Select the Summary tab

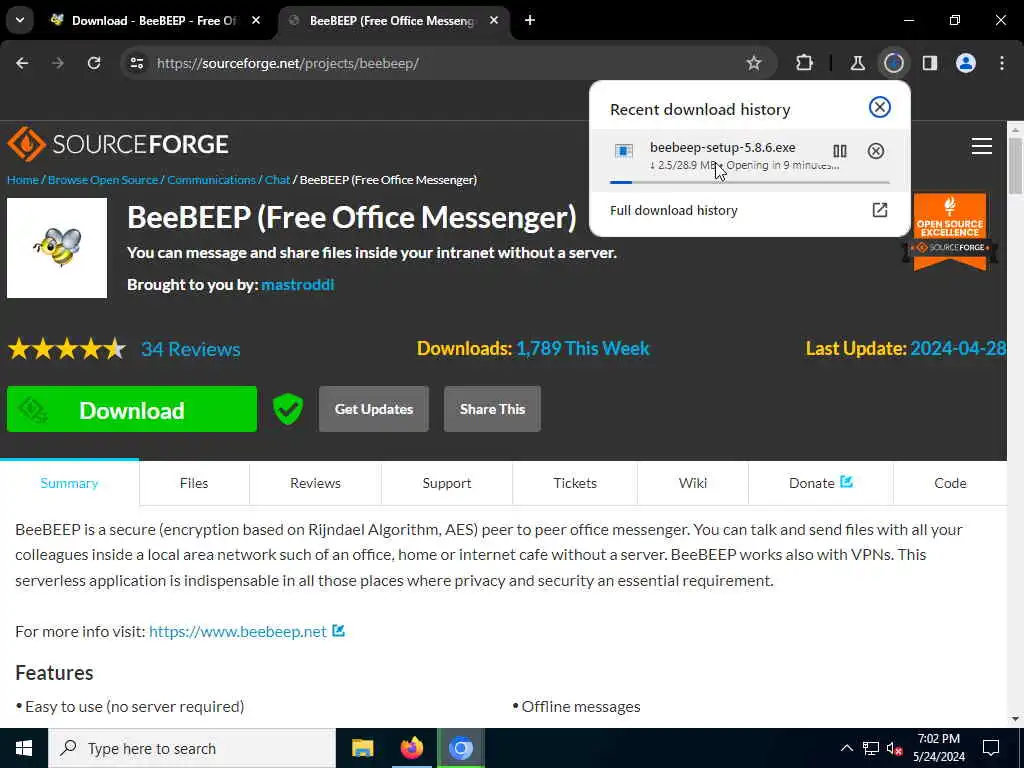click(x=69, y=483)
